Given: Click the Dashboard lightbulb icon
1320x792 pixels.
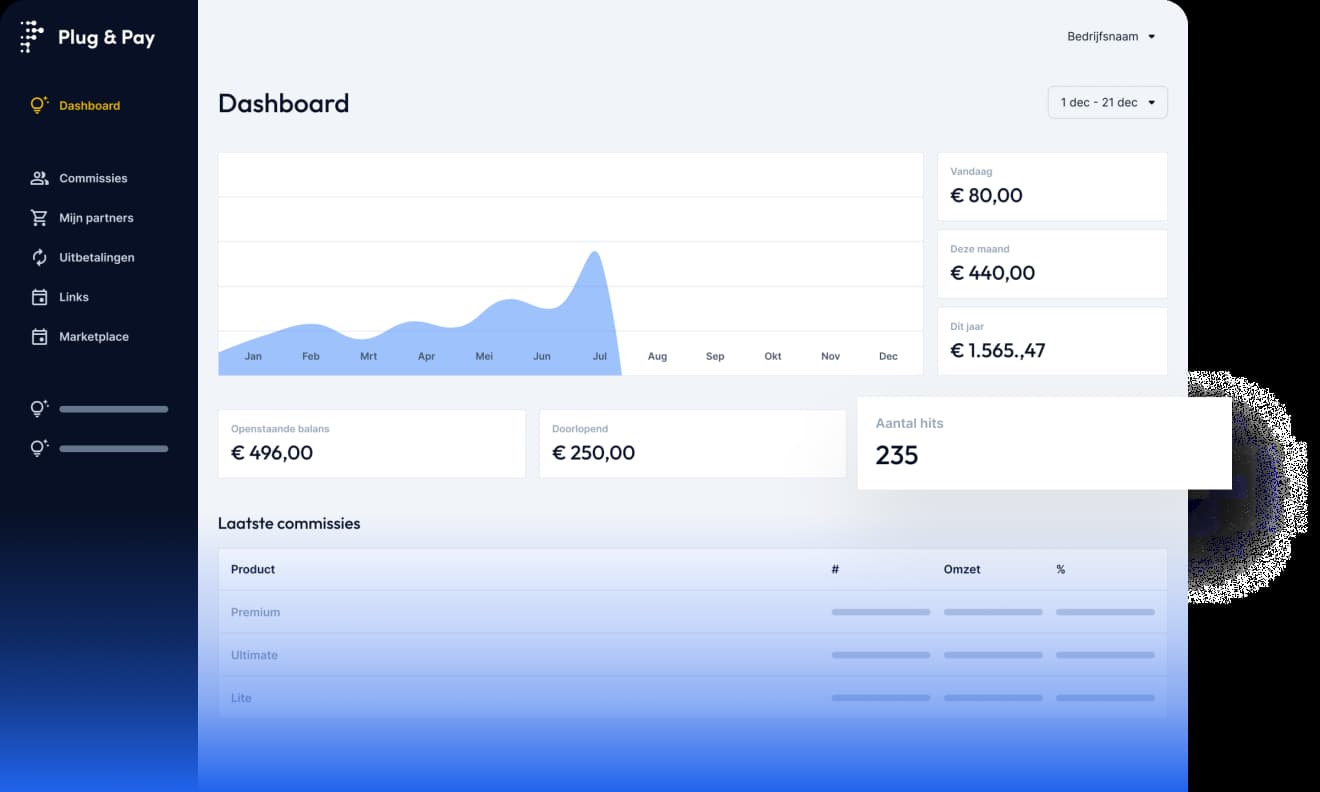Looking at the screenshot, I should click(39, 105).
